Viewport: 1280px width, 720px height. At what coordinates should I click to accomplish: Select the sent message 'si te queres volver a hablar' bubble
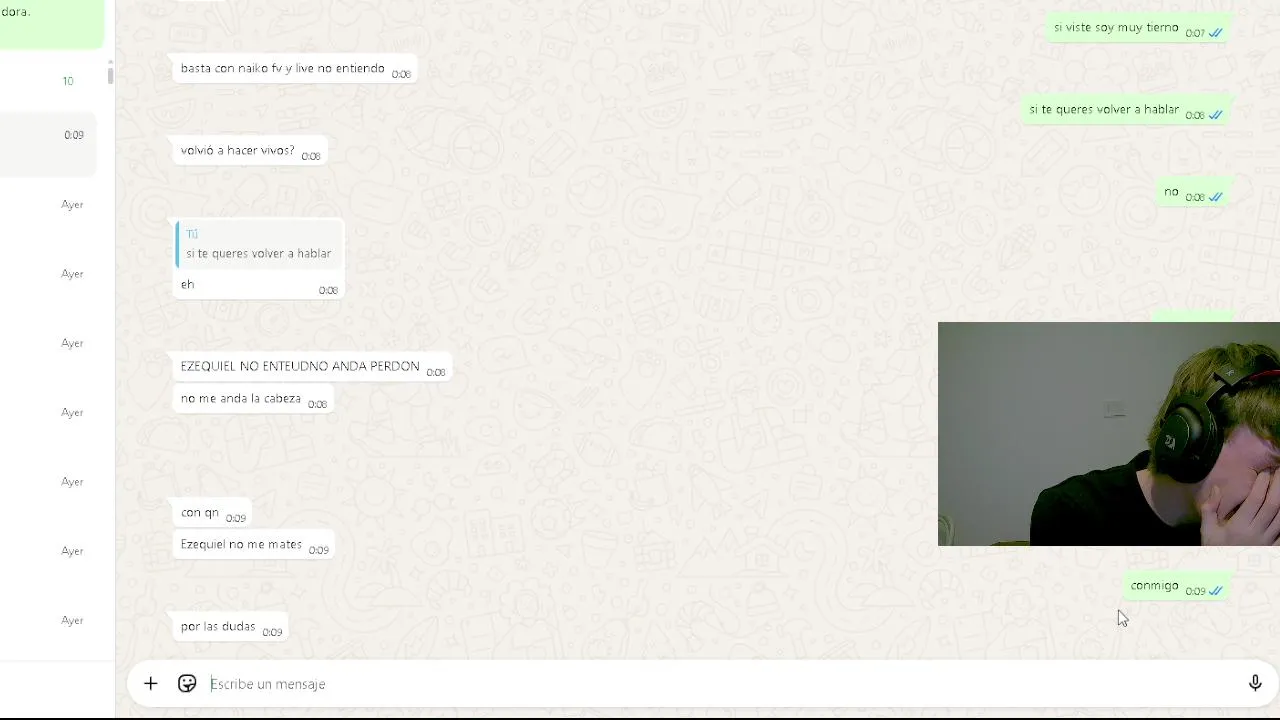pyautogui.click(x=1127, y=110)
